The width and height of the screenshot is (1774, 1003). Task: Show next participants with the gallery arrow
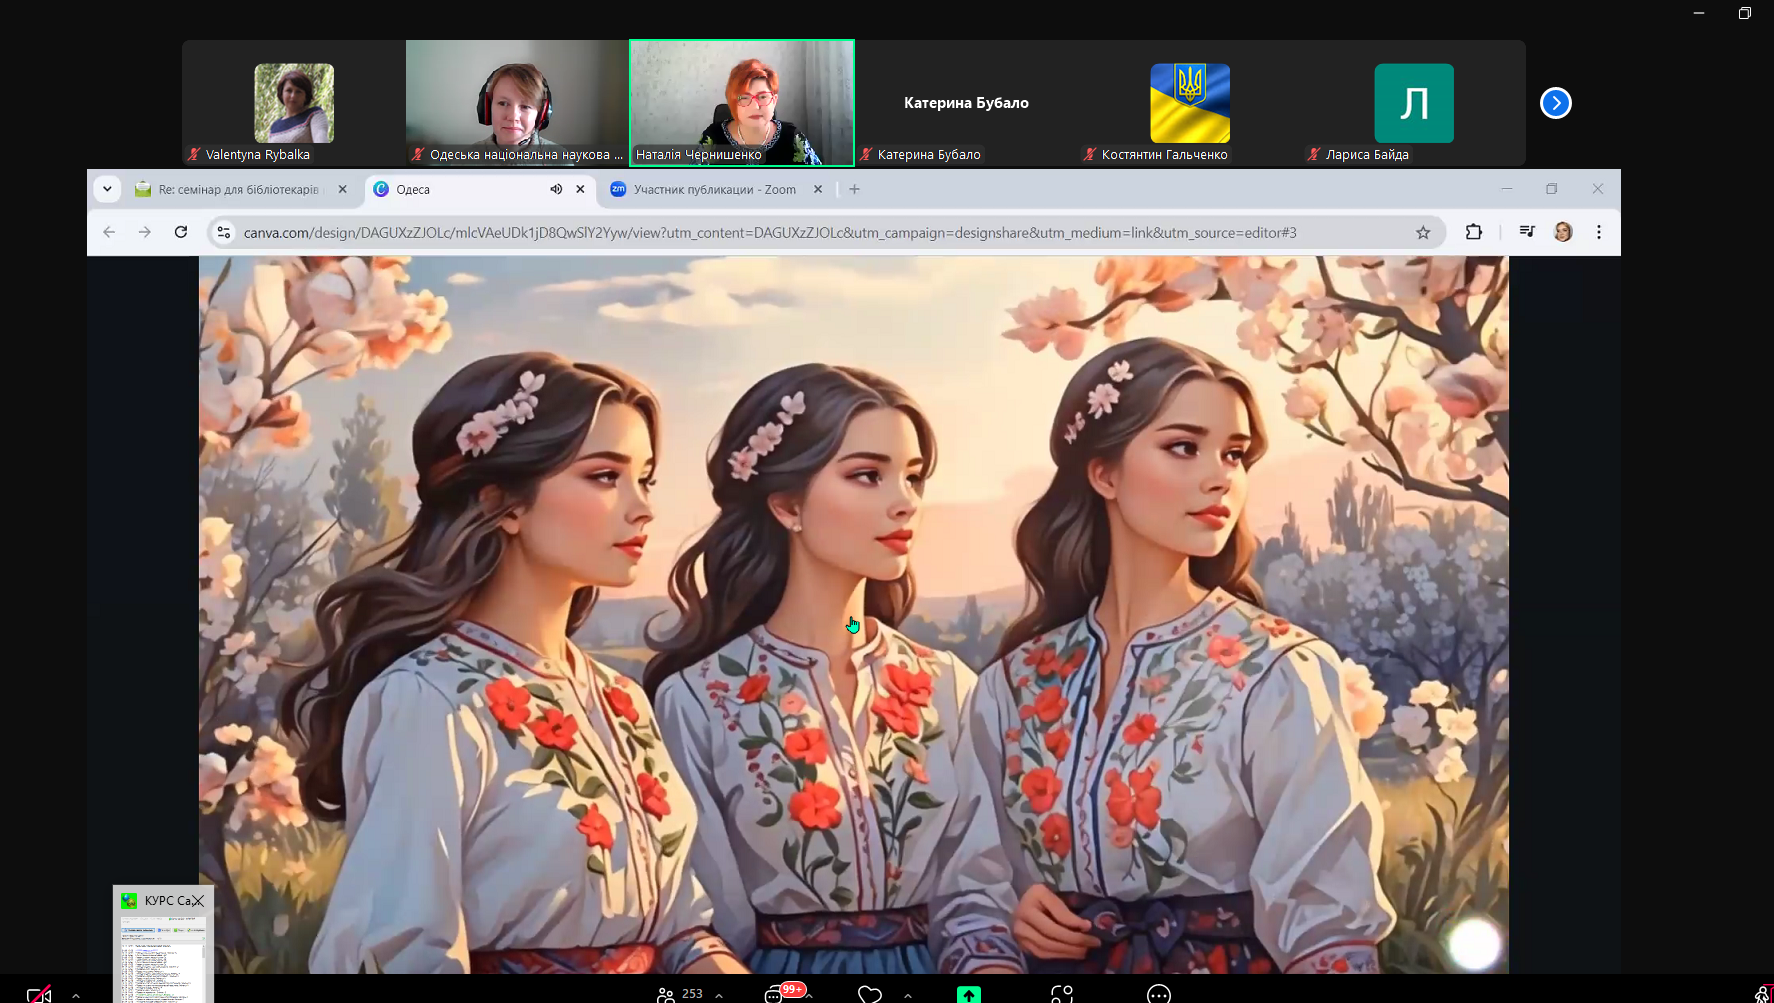tap(1555, 103)
